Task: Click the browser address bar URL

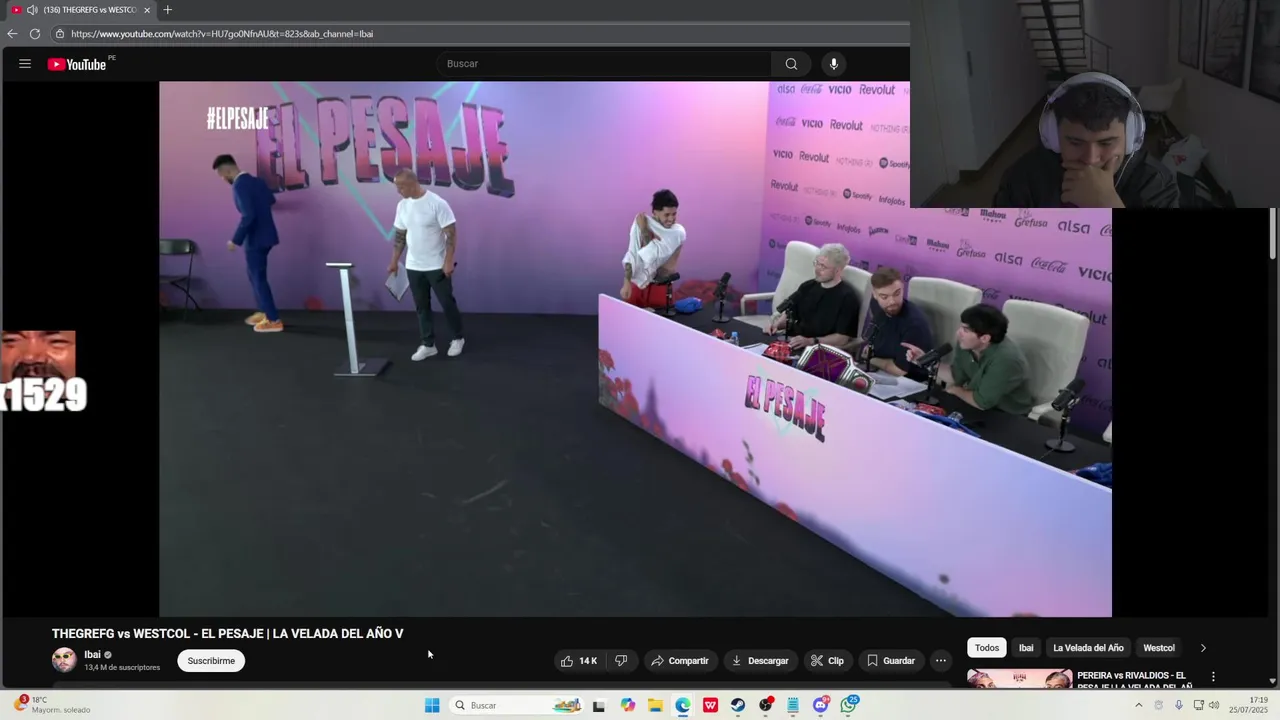Action: (x=222, y=34)
